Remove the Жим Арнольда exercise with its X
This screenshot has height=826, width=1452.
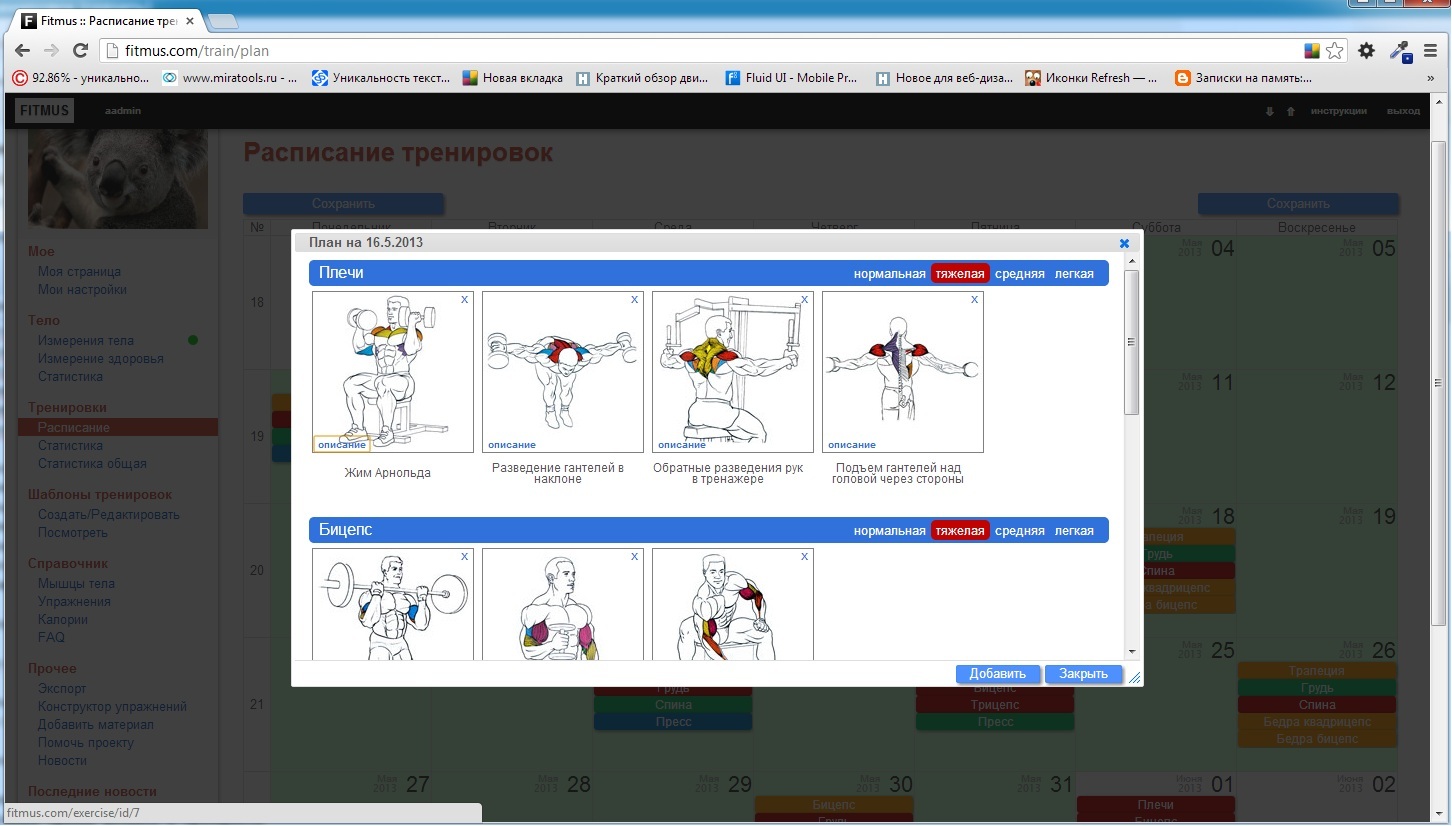pos(464,300)
